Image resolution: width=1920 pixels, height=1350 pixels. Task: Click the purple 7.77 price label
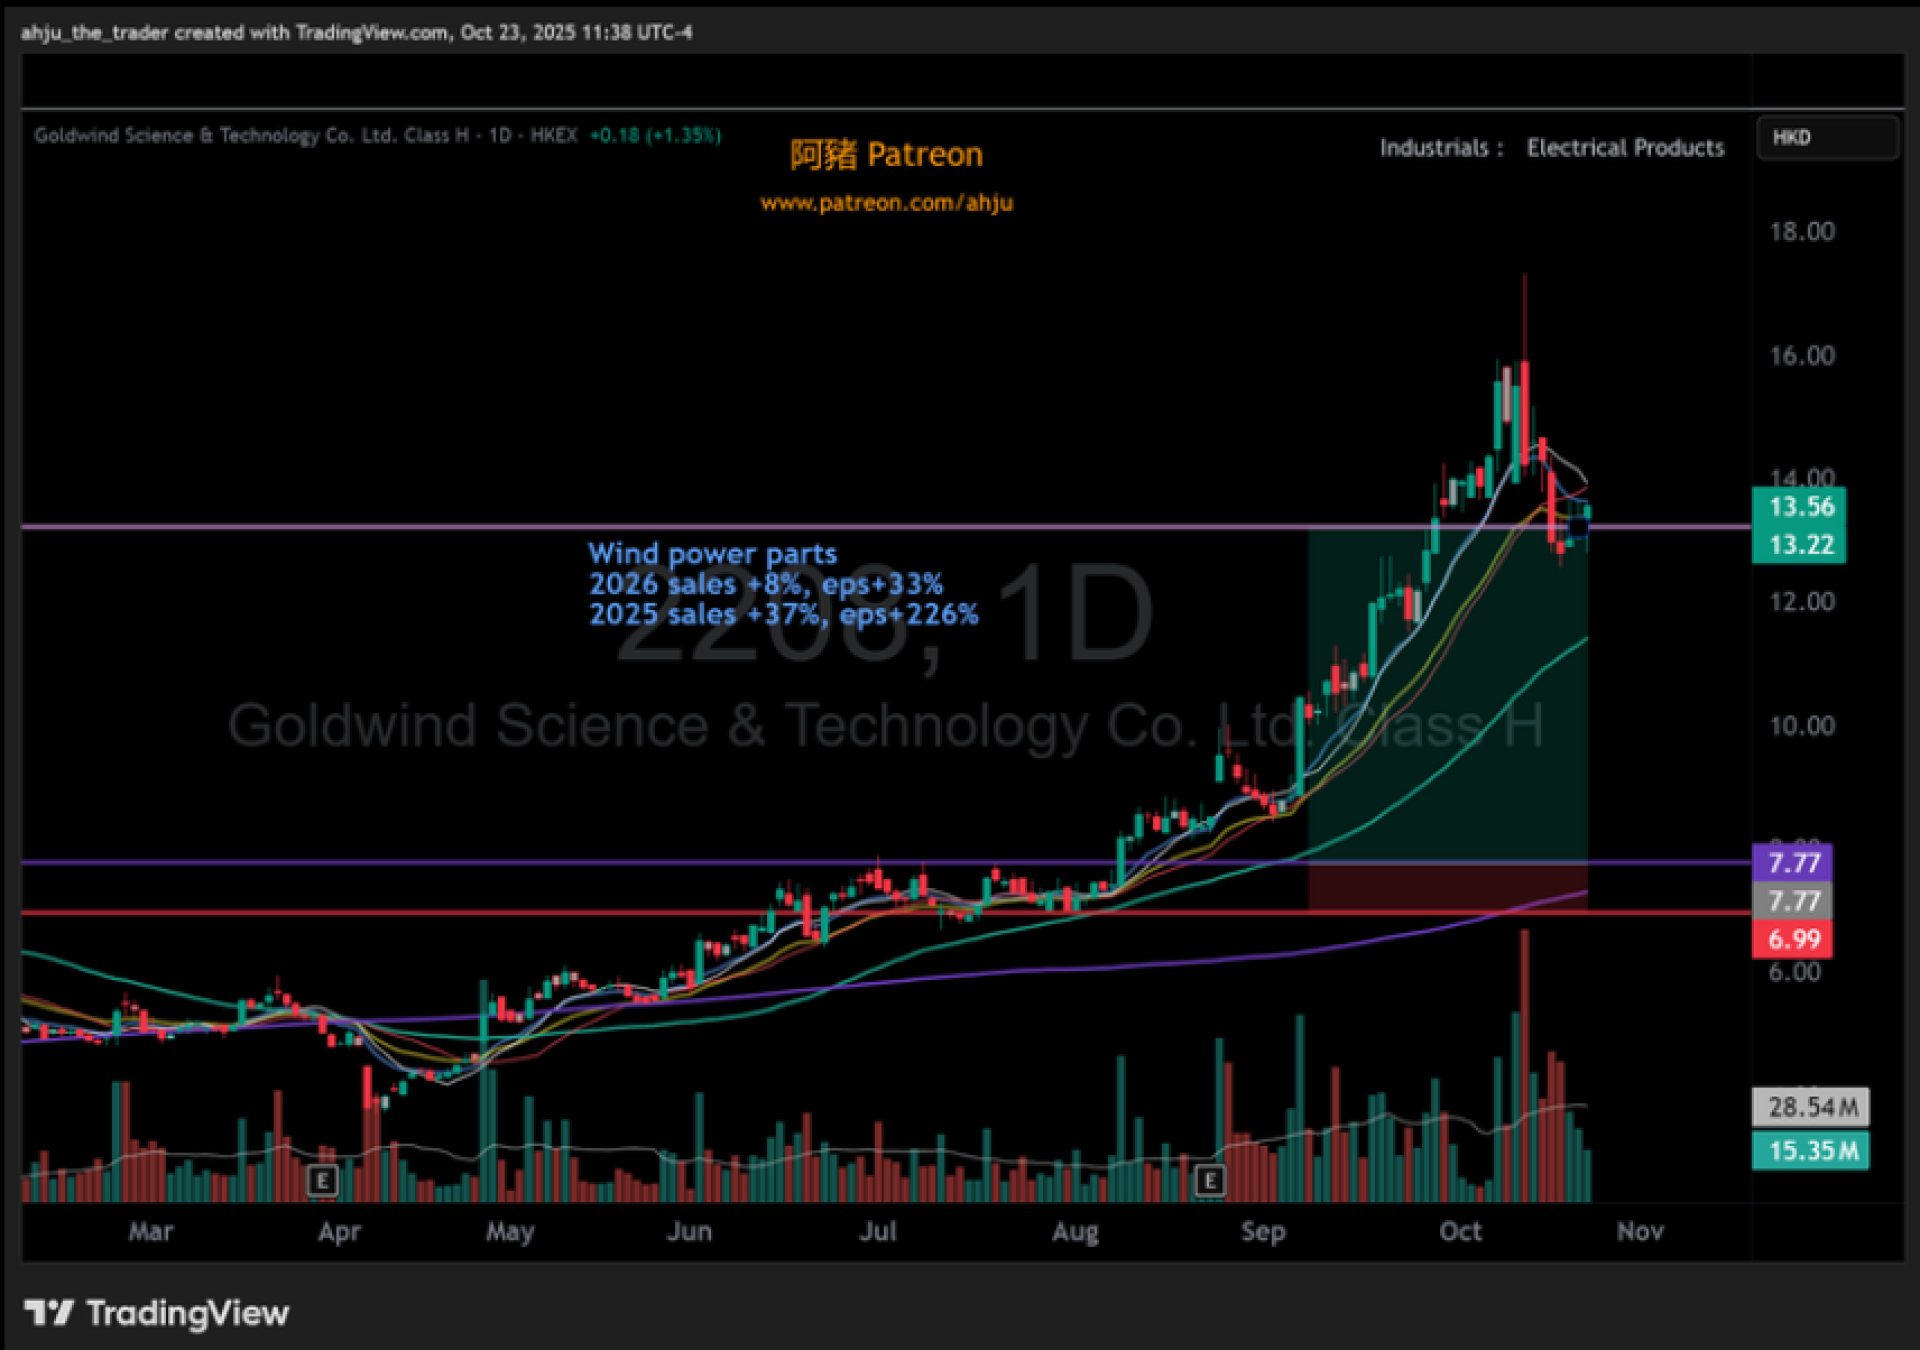(1793, 863)
